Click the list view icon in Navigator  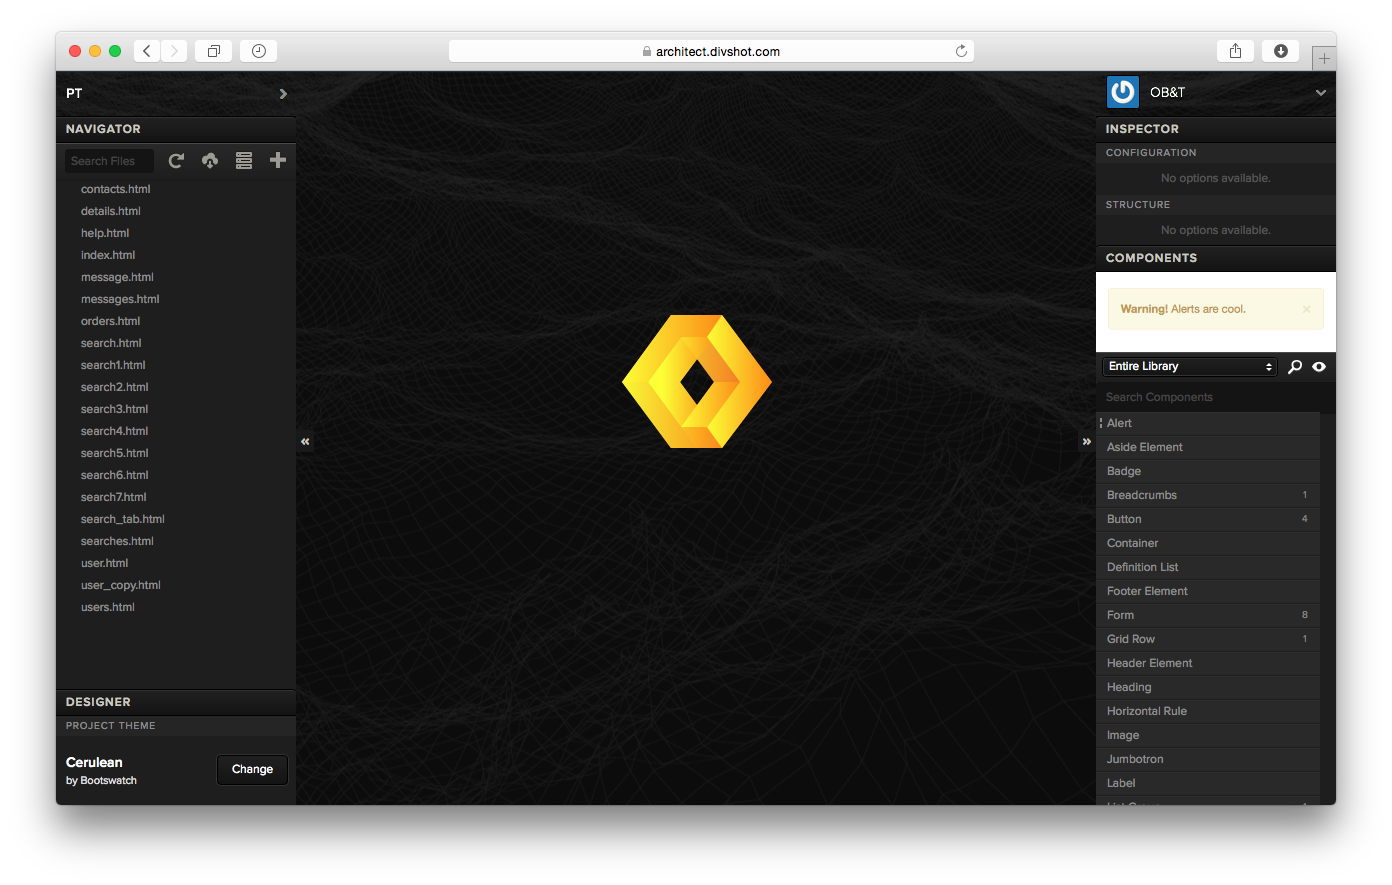click(x=244, y=161)
